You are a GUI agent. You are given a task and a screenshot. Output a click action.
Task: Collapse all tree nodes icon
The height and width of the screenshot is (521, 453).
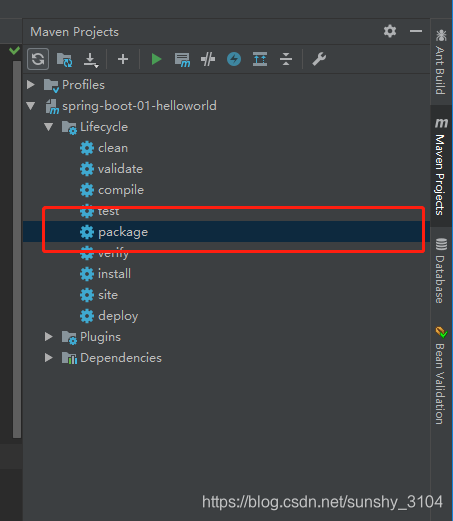[x=286, y=59]
